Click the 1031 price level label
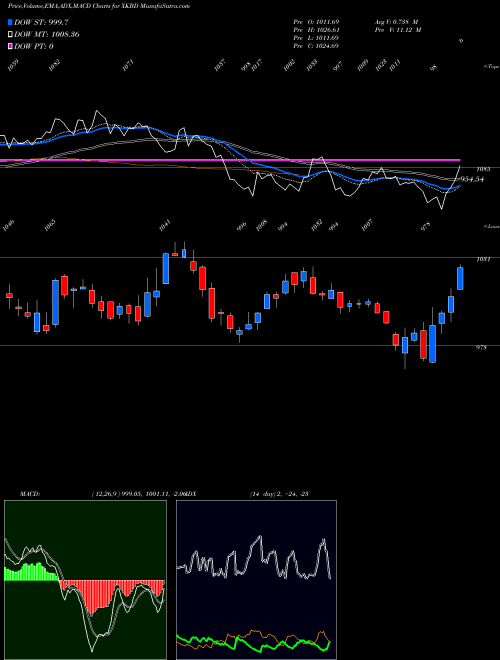 [x=482, y=260]
